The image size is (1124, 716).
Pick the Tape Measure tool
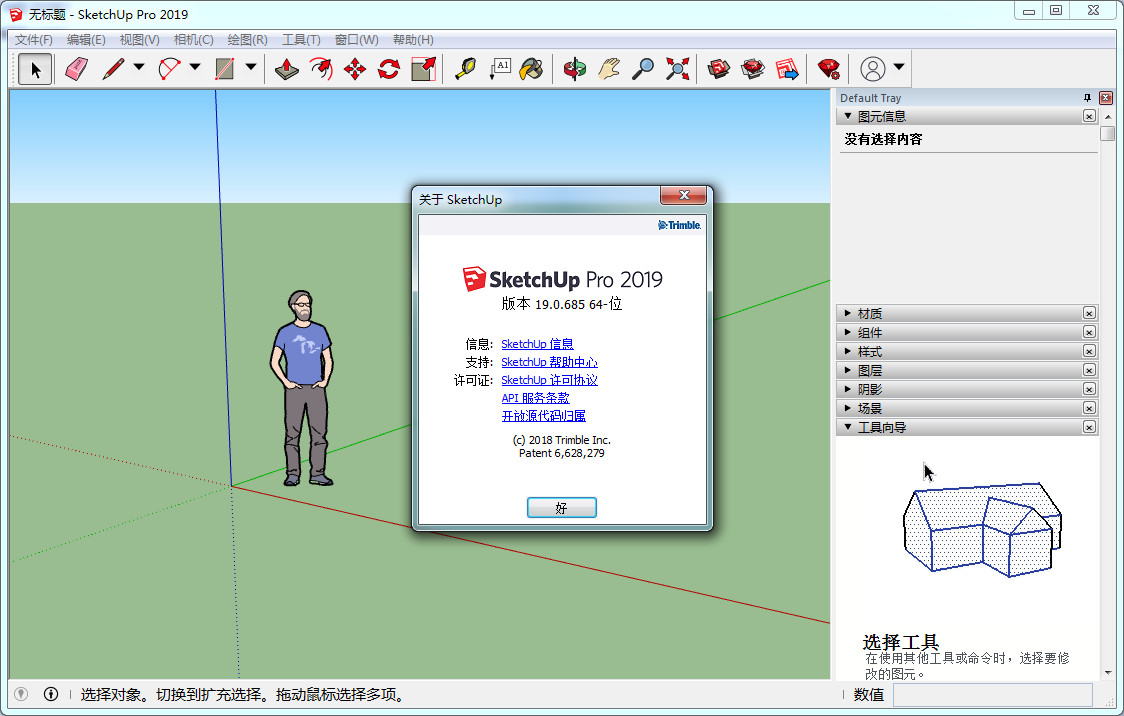point(465,69)
